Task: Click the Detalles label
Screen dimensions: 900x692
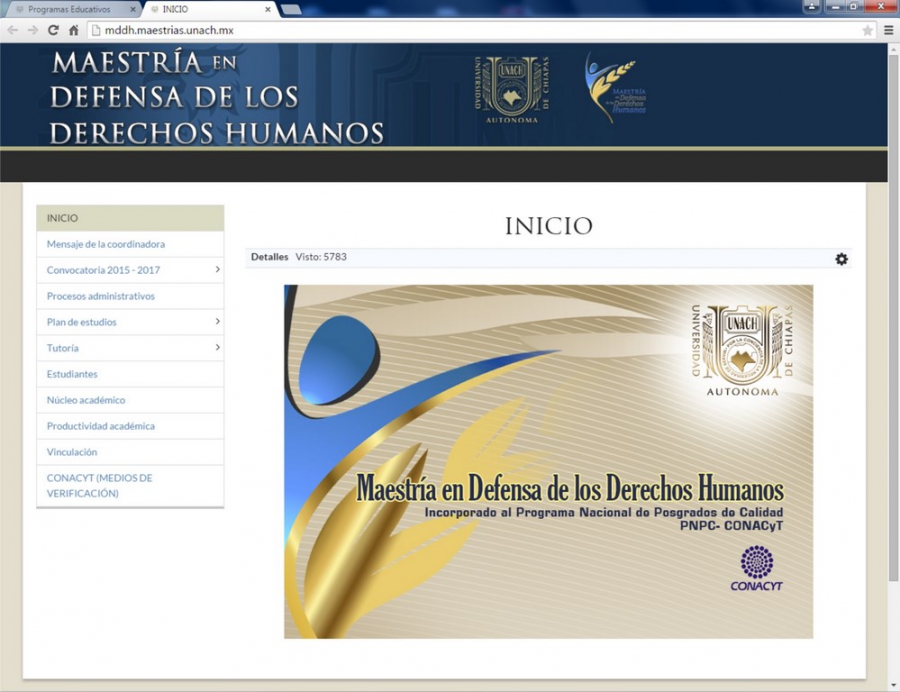Action: (269, 257)
